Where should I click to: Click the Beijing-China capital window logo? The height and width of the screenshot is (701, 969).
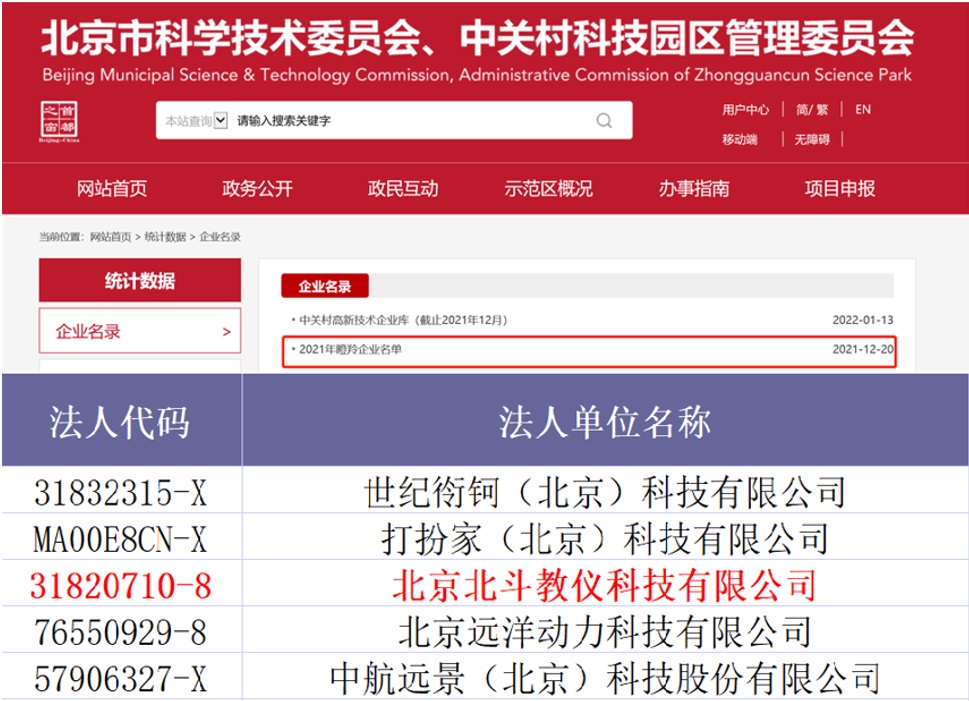(x=59, y=122)
